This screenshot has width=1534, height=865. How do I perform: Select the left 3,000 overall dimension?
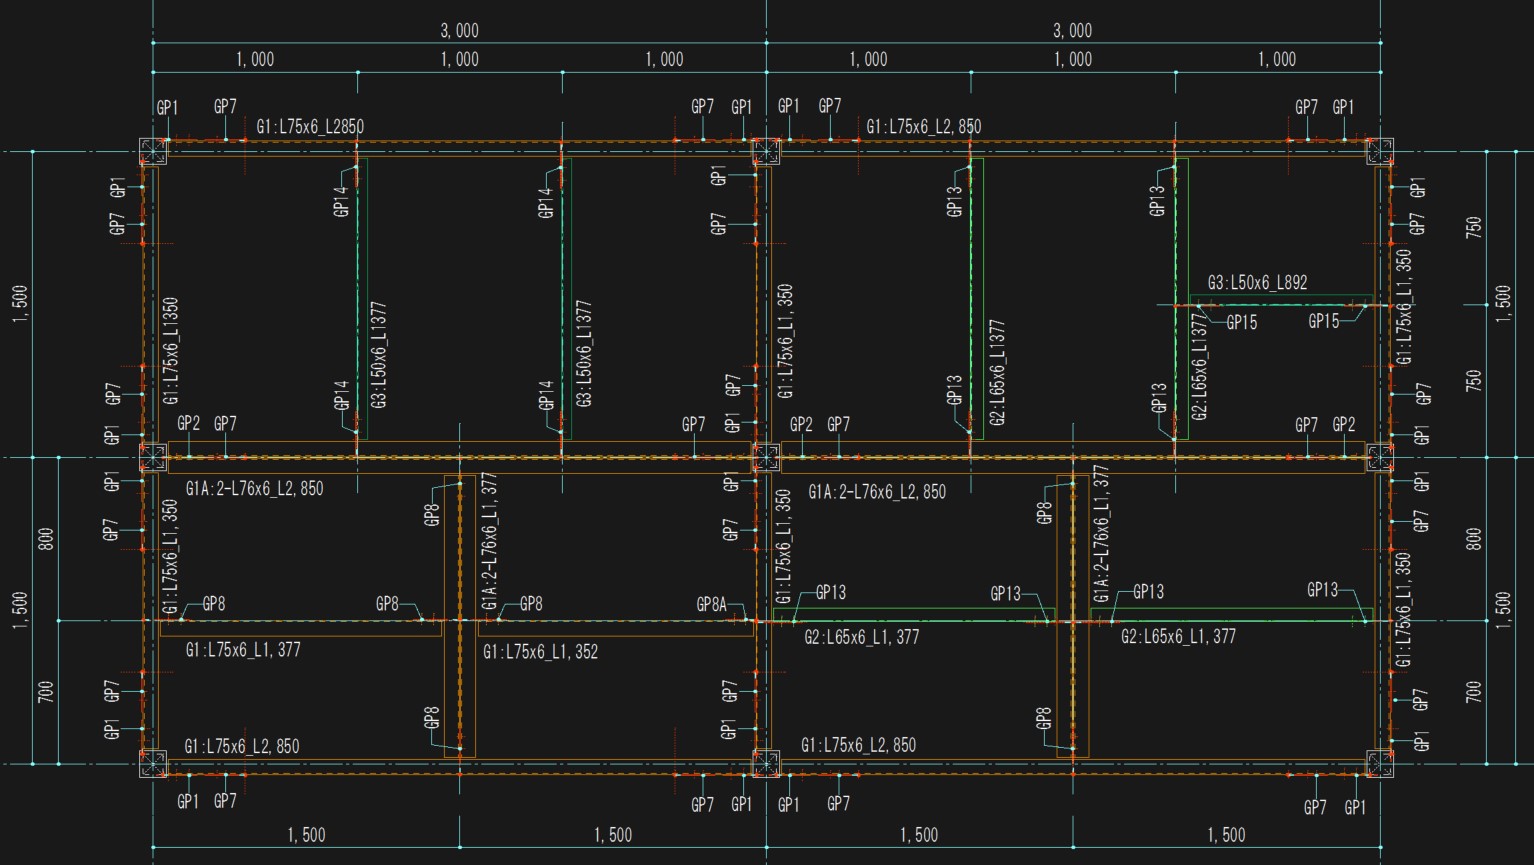coord(459,31)
